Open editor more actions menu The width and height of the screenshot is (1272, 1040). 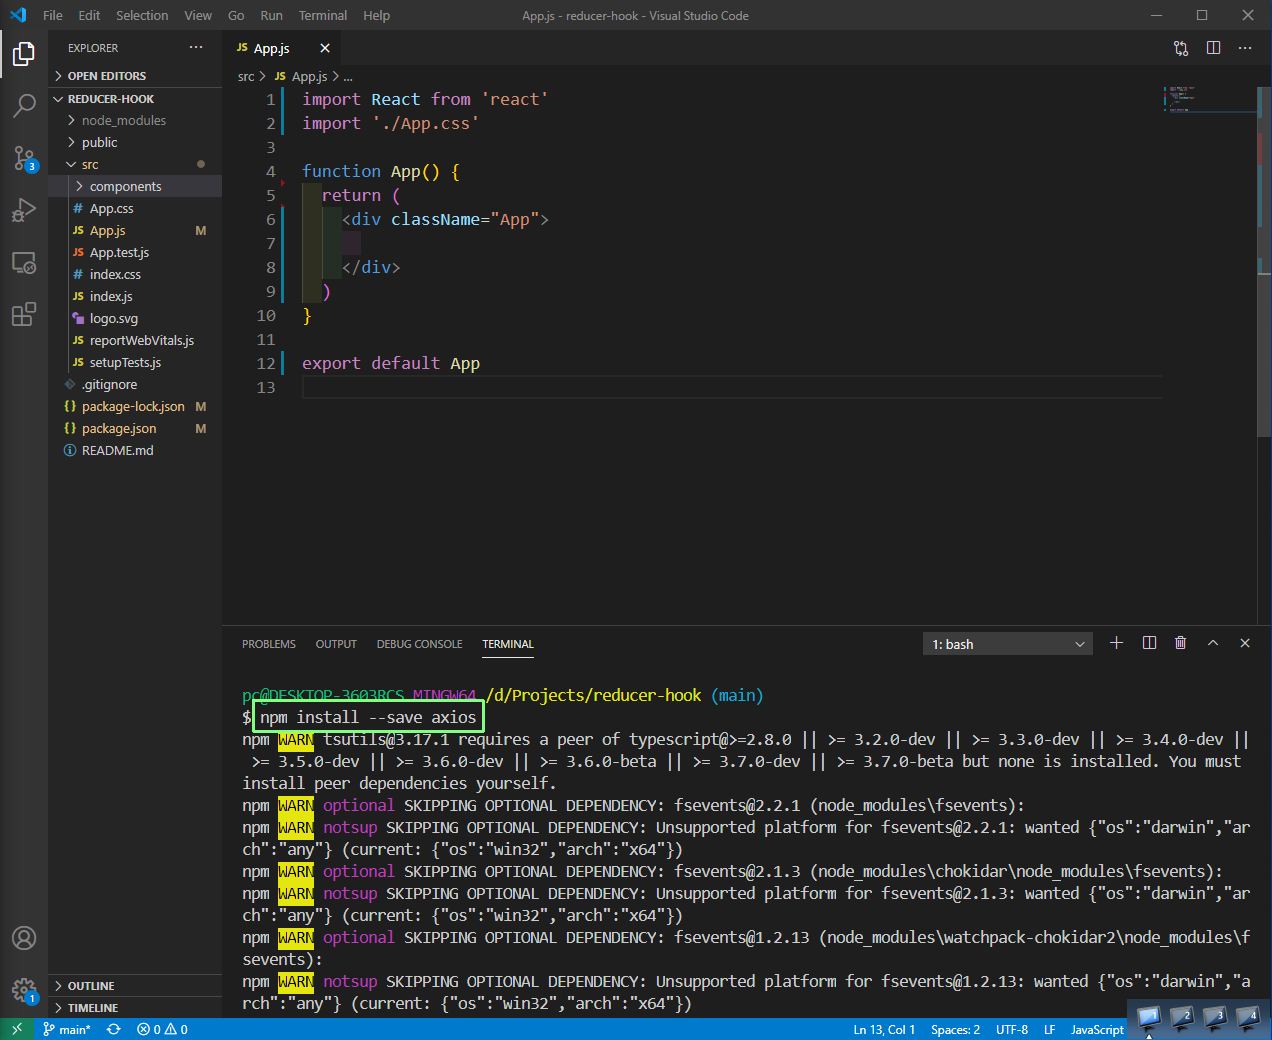[x=1245, y=48]
